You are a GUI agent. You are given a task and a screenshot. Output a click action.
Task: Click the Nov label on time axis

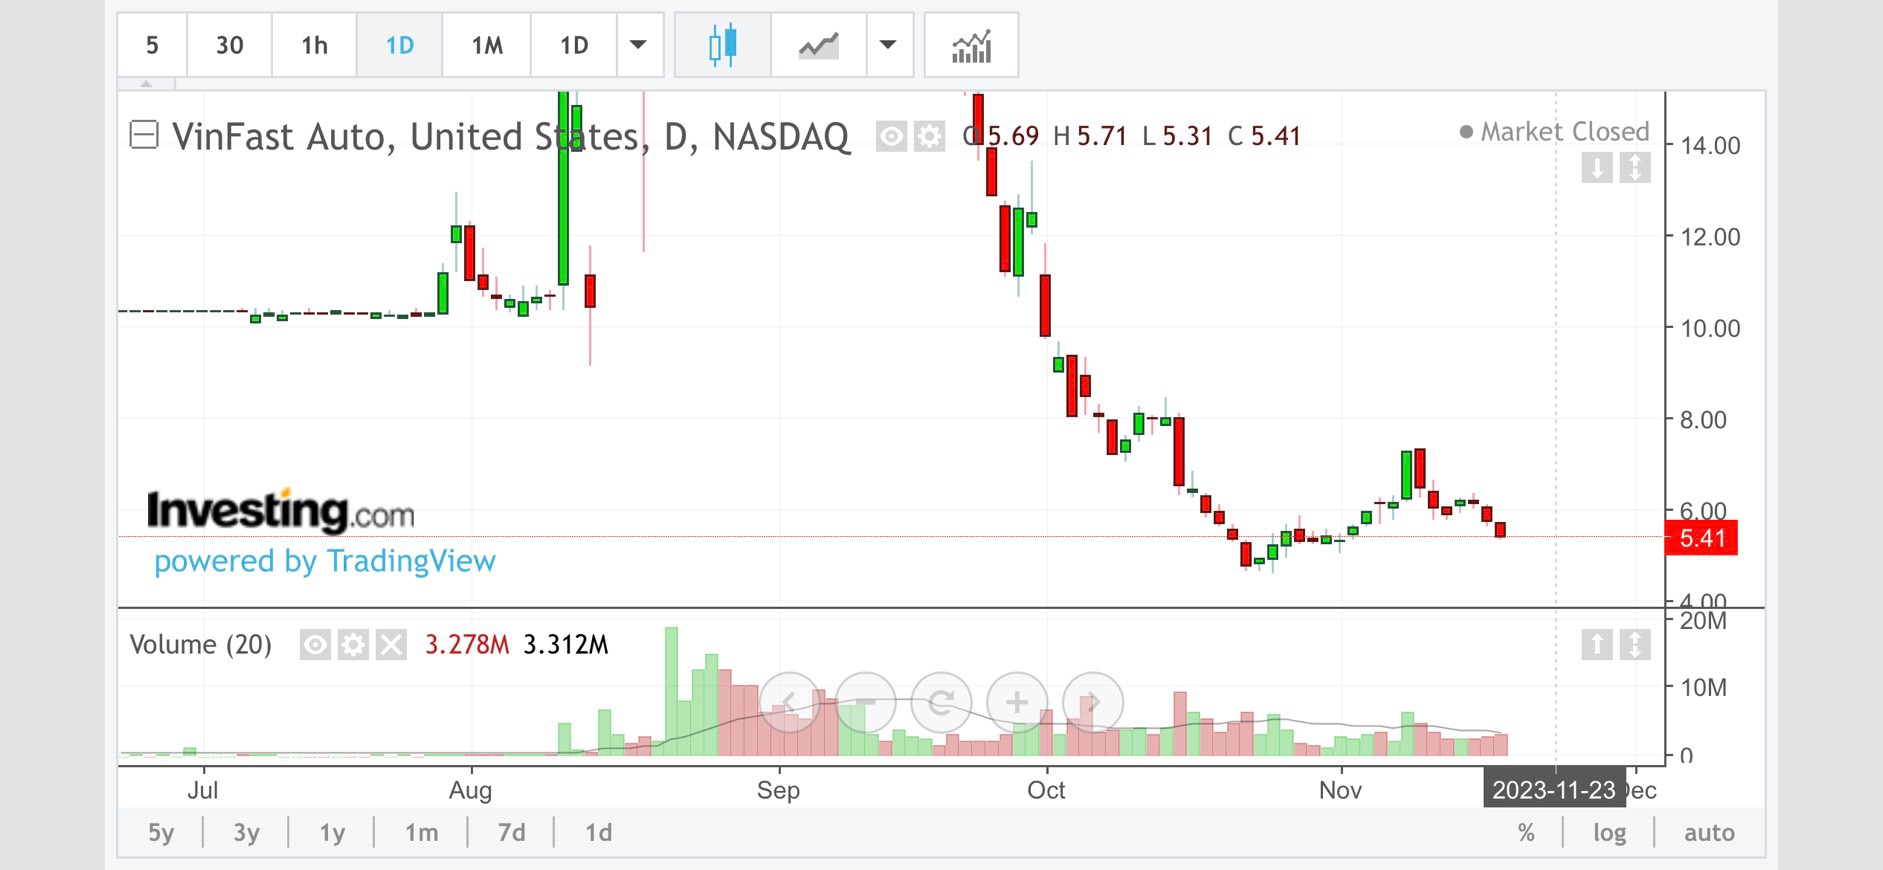[1340, 790]
